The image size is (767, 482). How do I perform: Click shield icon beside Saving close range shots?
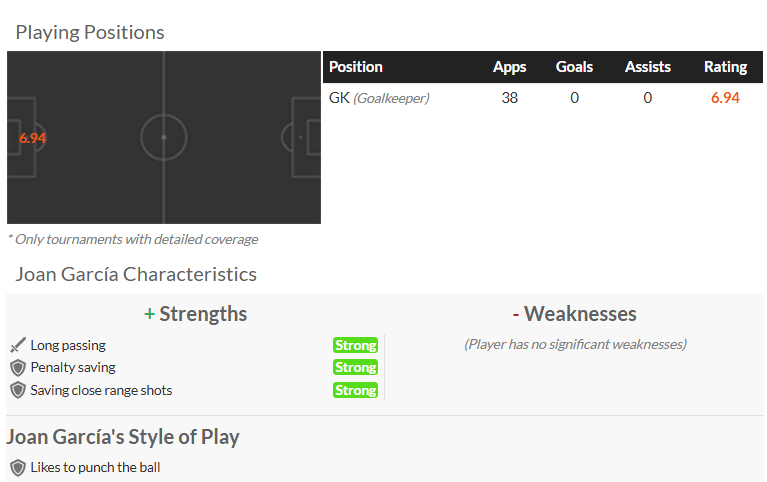[x=17, y=390]
